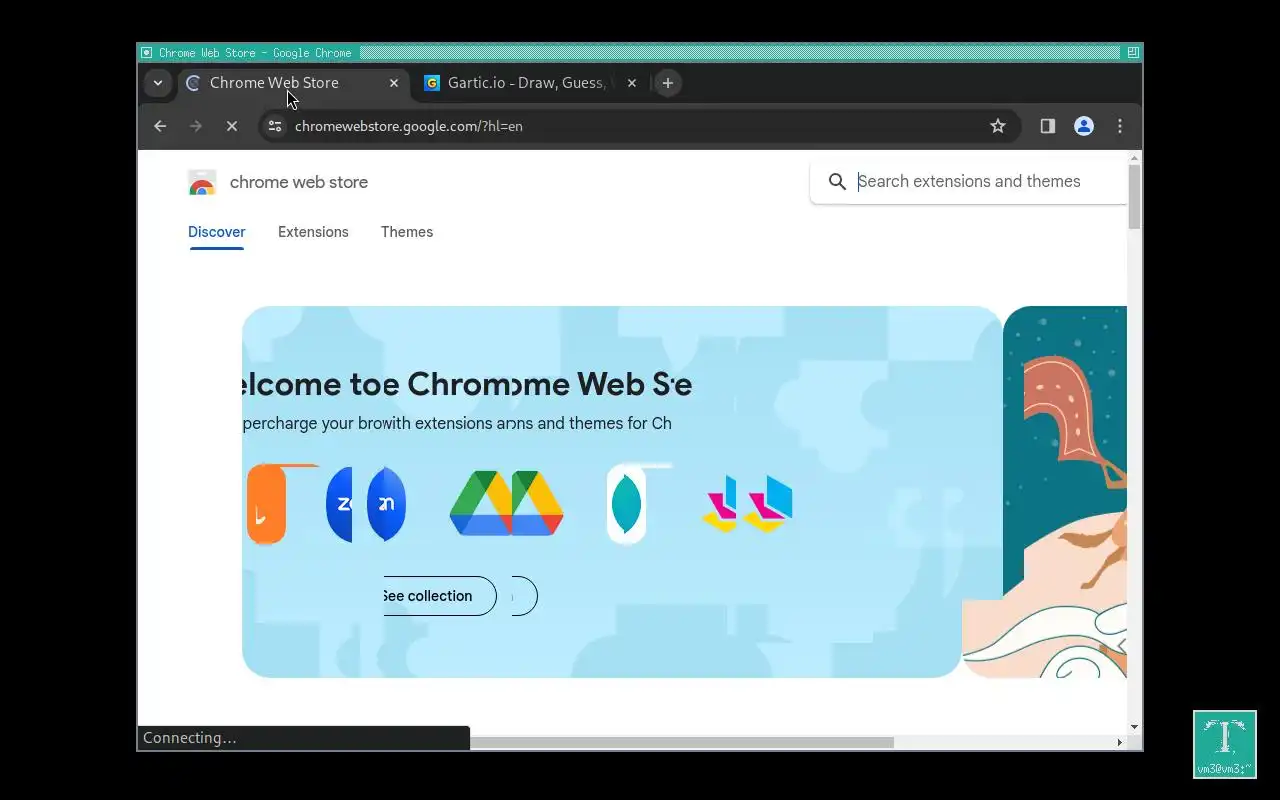The width and height of the screenshot is (1280, 800).
Task: Click the chrome web store logo
Action: 202,182
